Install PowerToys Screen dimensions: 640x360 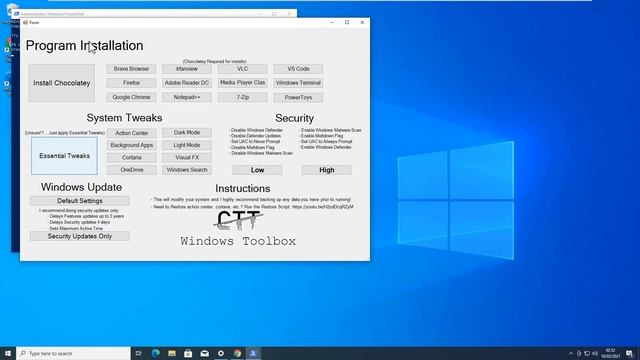click(298, 98)
